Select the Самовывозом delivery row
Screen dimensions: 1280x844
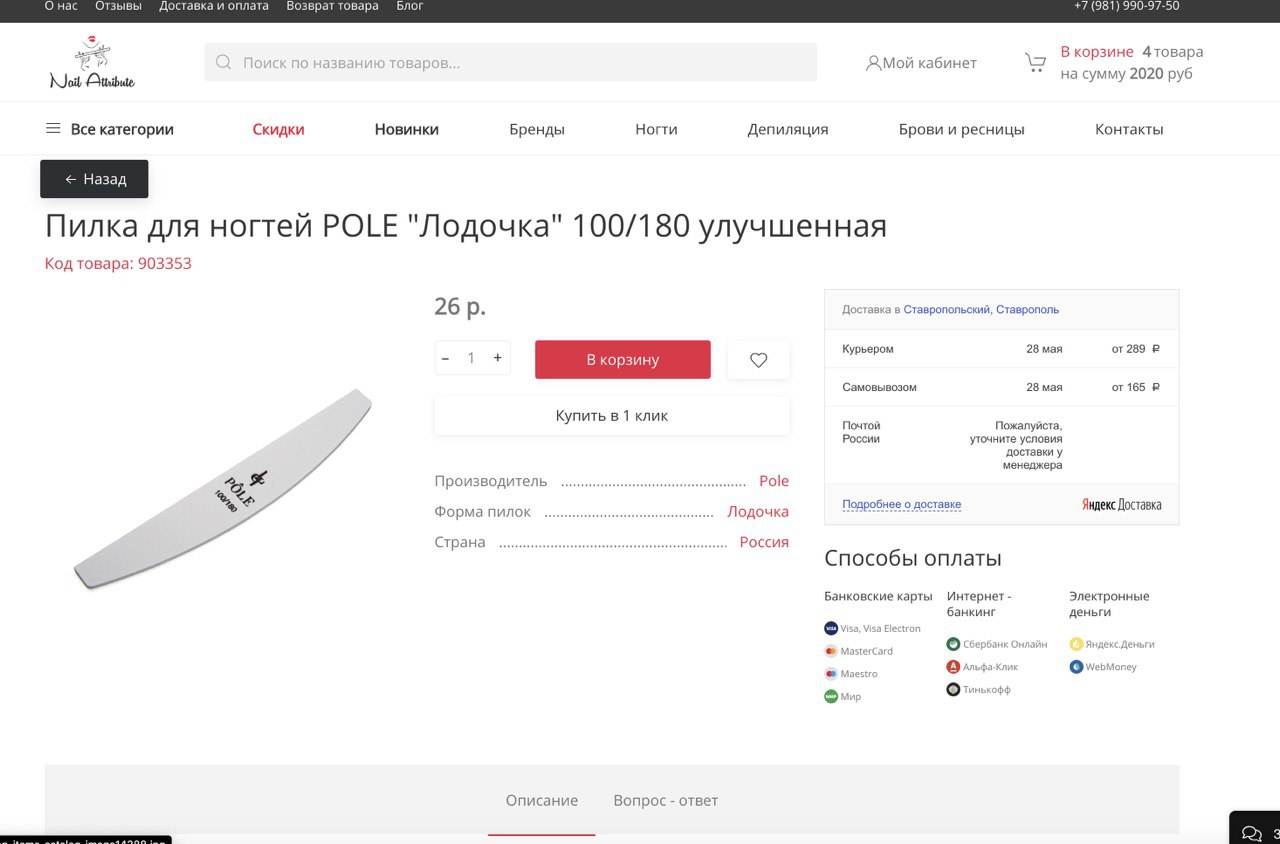coord(1001,387)
